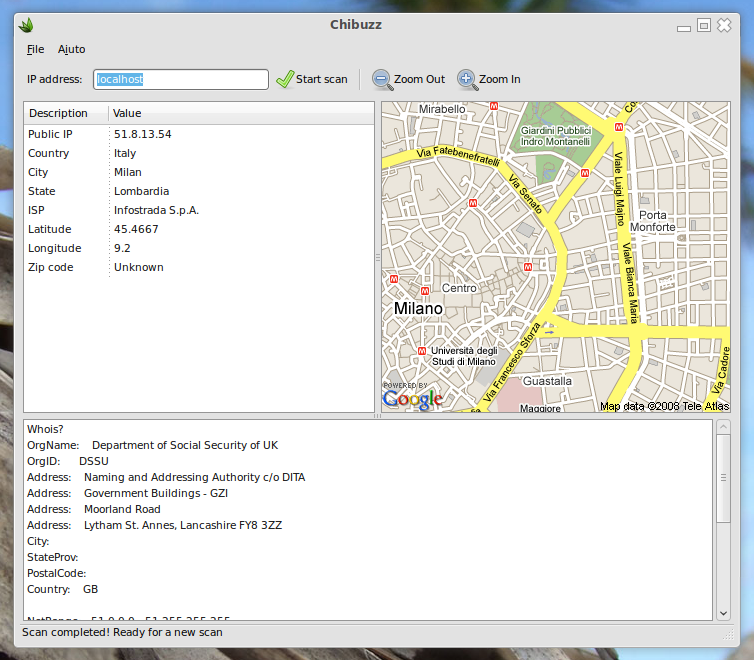
Task: Click the Country: GB line
Action: tap(63, 589)
